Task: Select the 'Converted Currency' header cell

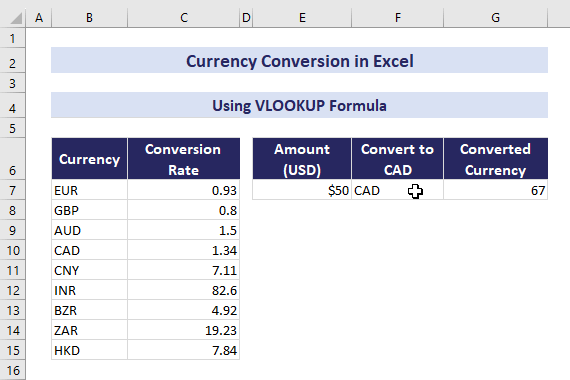Action: 495,159
